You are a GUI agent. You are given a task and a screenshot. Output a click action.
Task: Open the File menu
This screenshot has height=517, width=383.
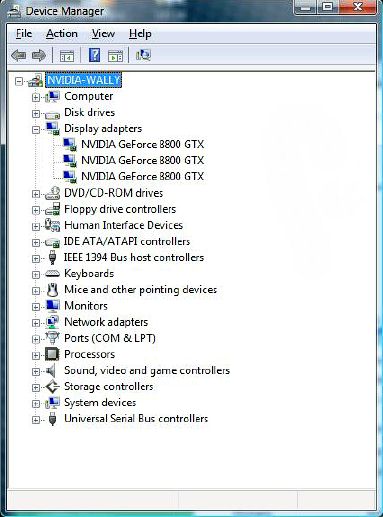click(x=24, y=34)
